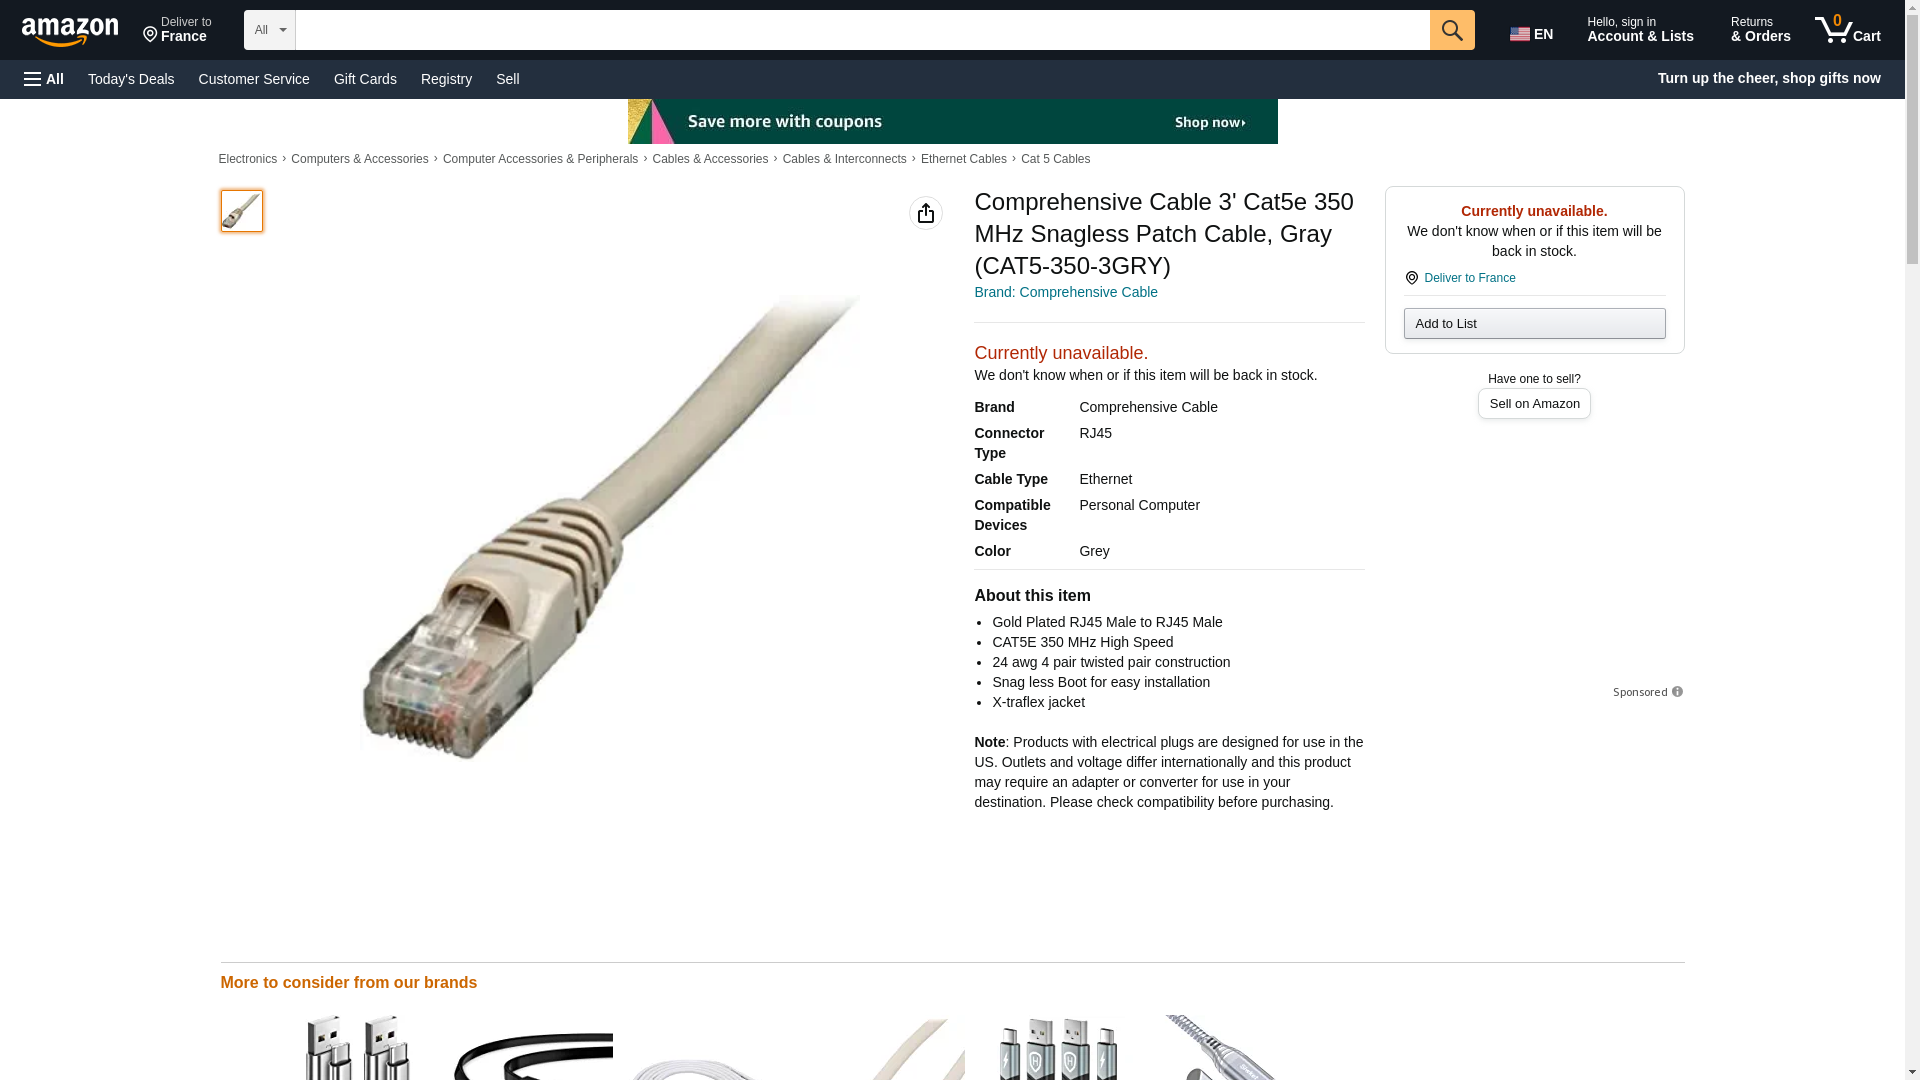Click the Sponsored info icon
1920x1080 pixels.
[1677, 692]
